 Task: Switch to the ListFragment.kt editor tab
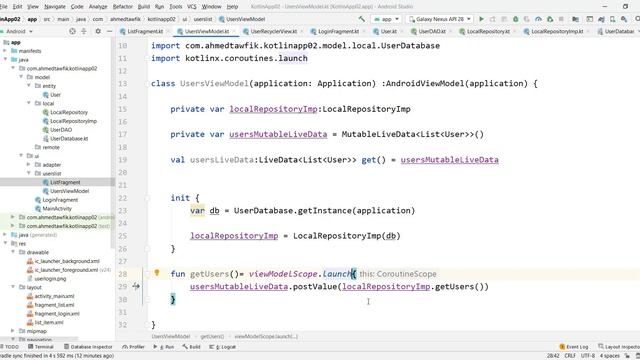[142, 31]
